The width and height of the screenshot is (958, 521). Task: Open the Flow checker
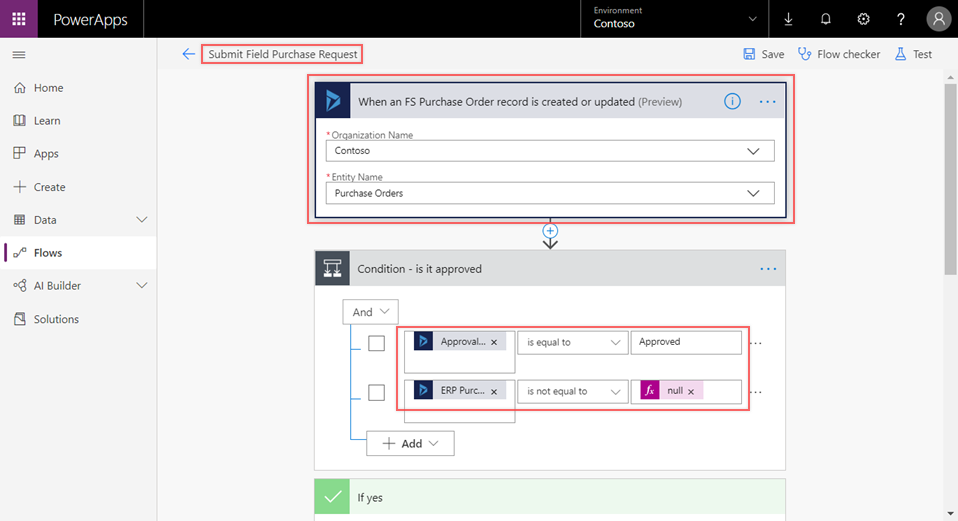[838, 54]
